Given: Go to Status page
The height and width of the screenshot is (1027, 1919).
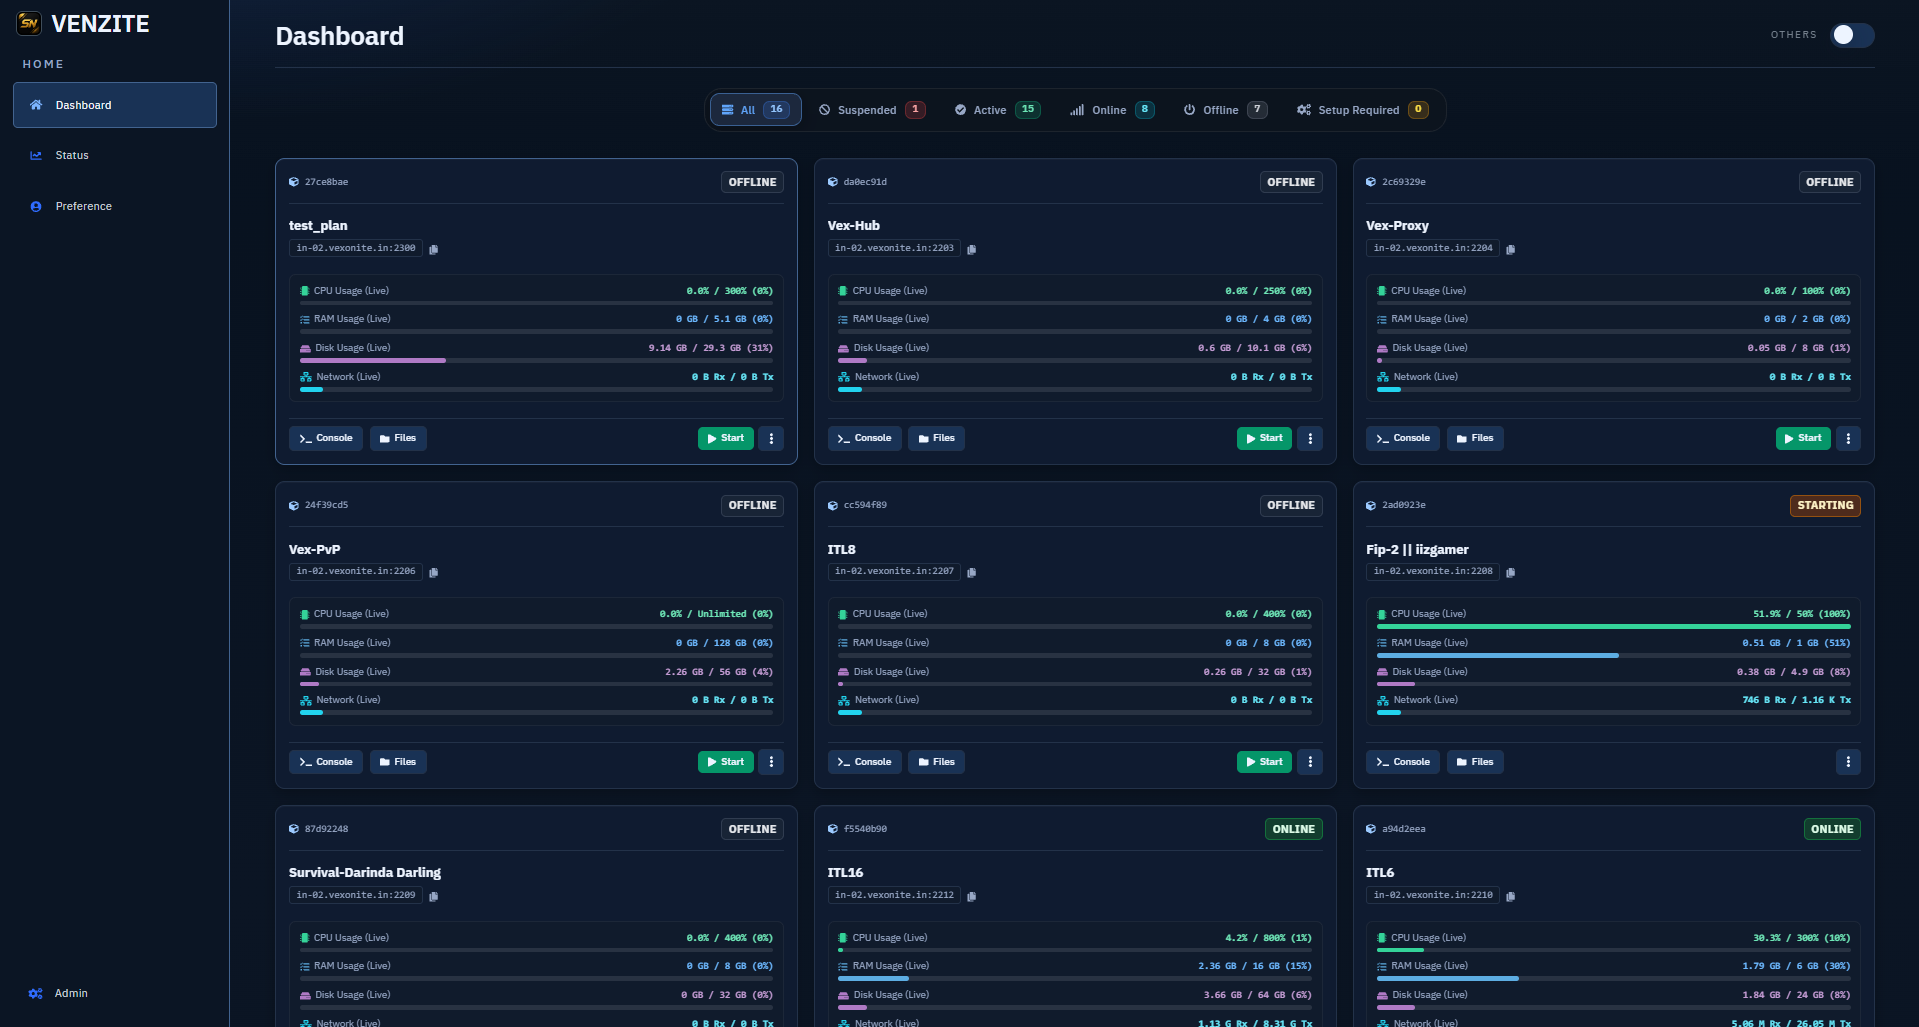Looking at the screenshot, I should point(115,155).
